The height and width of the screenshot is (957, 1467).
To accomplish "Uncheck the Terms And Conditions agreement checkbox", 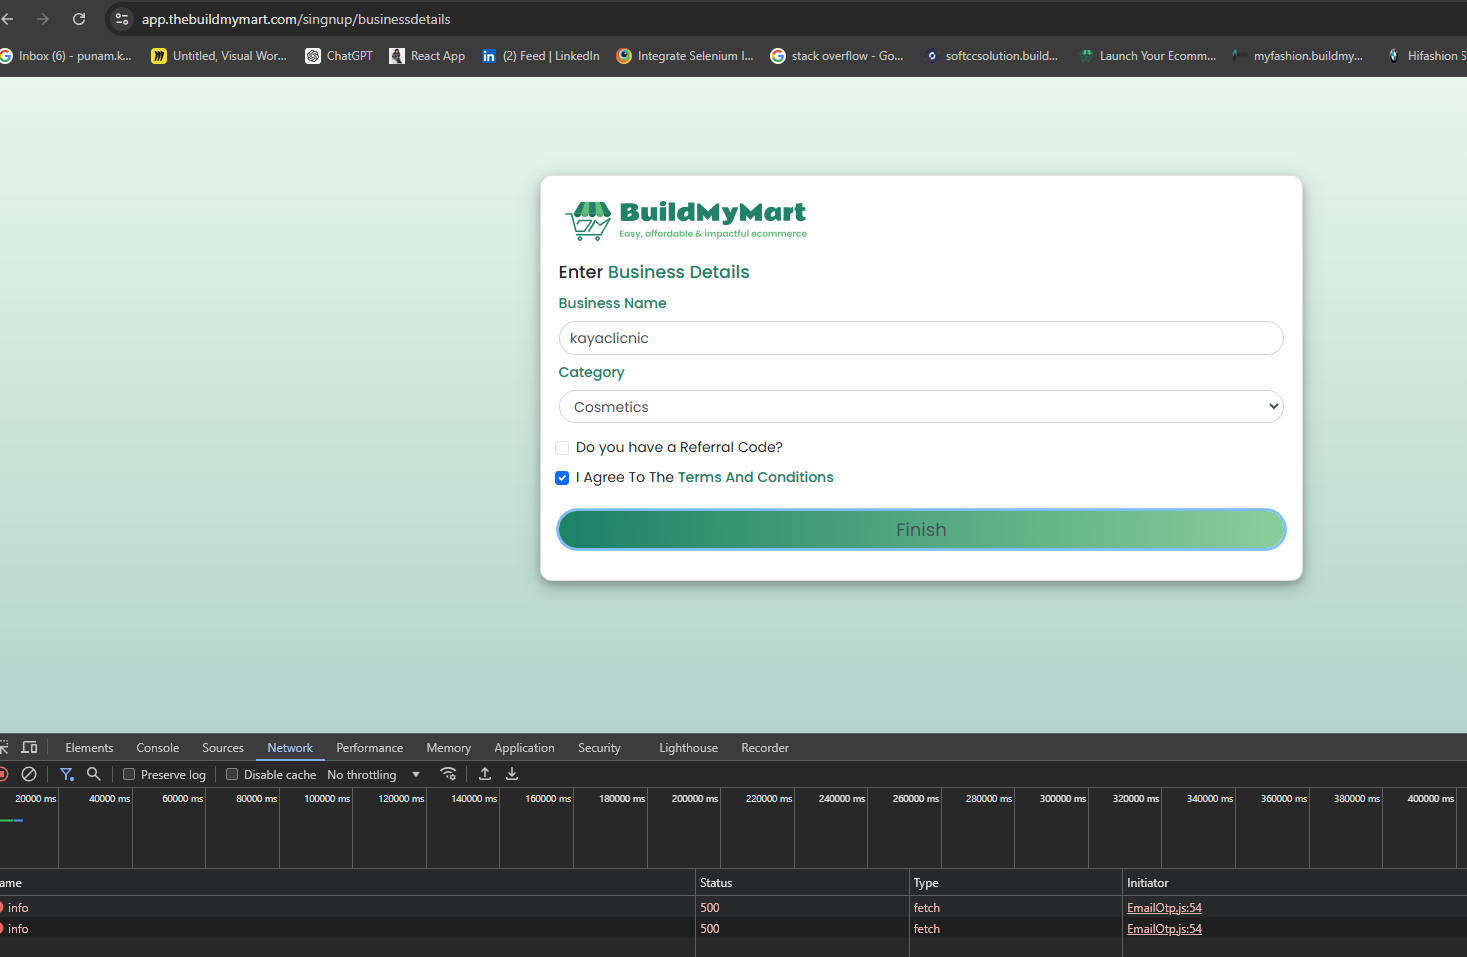I will (562, 478).
